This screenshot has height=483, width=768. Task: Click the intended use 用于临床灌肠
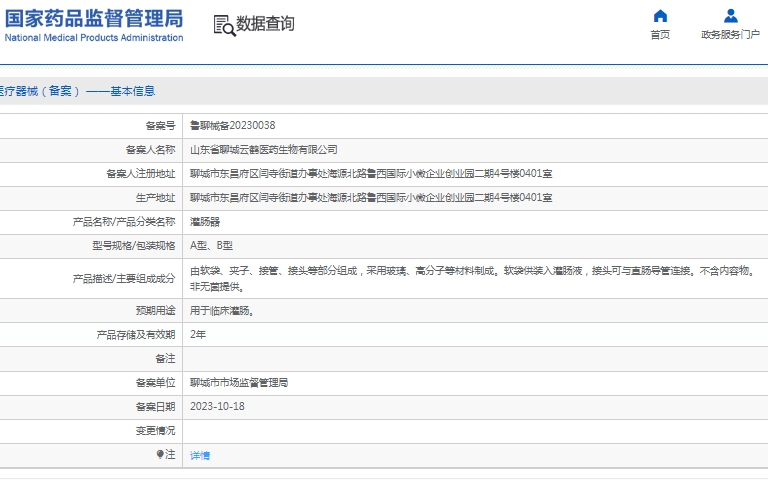pyautogui.click(x=222, y=311)
